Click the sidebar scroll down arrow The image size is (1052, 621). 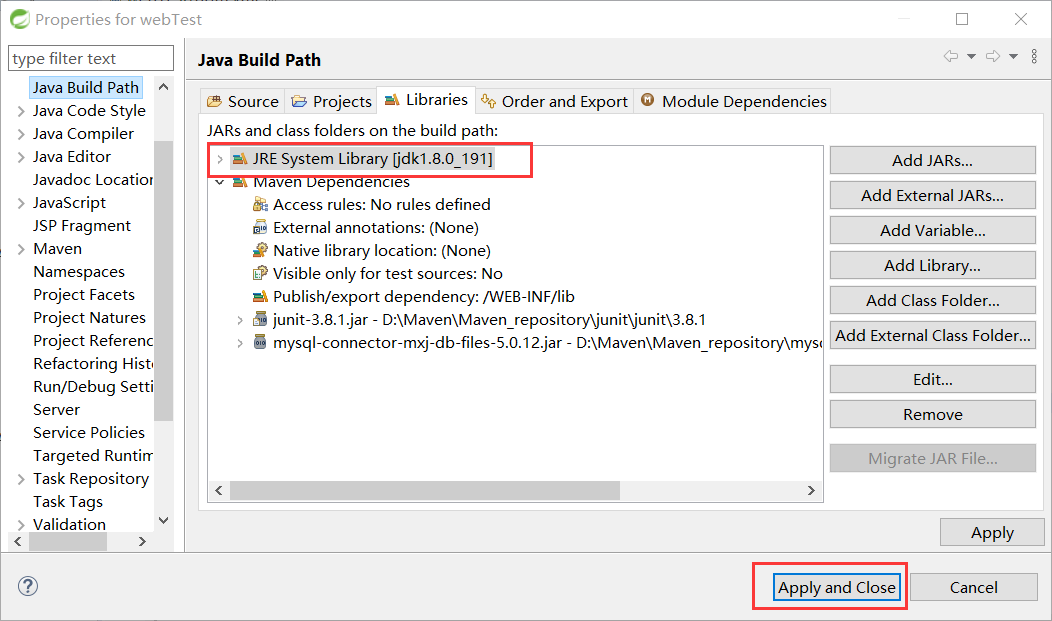coord(163,520)
